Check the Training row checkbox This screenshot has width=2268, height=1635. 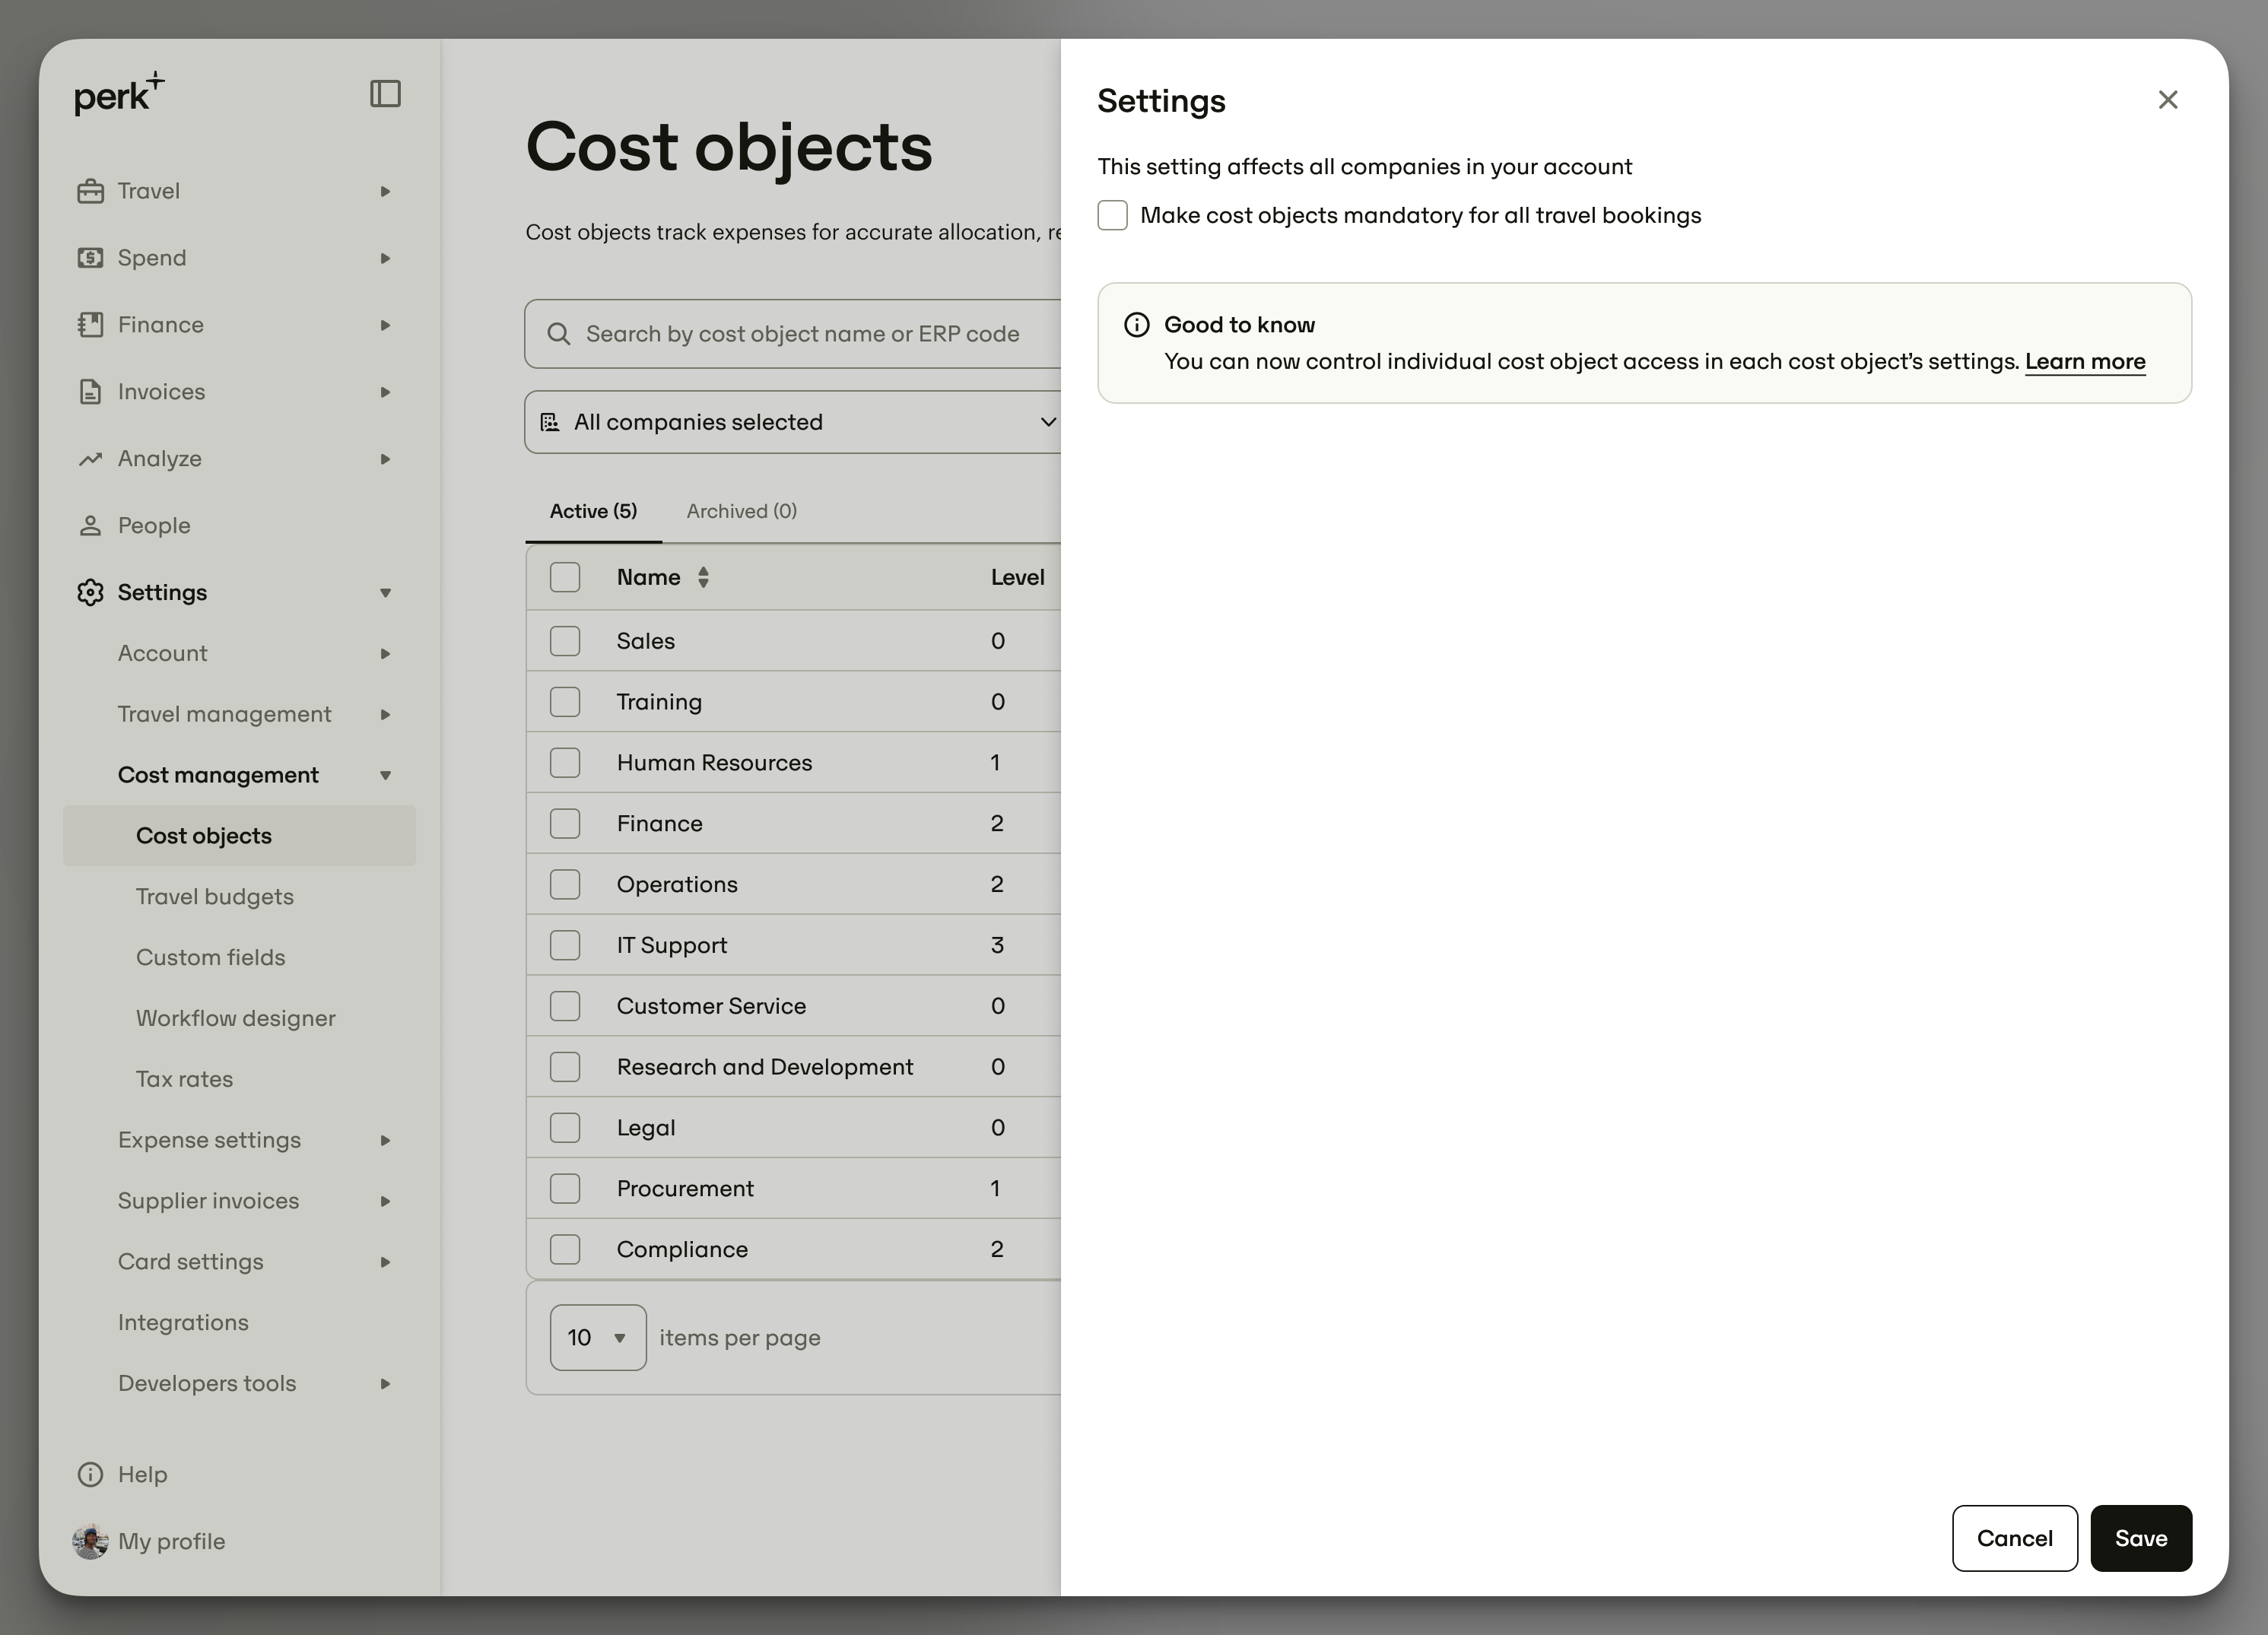coord(565,702)
